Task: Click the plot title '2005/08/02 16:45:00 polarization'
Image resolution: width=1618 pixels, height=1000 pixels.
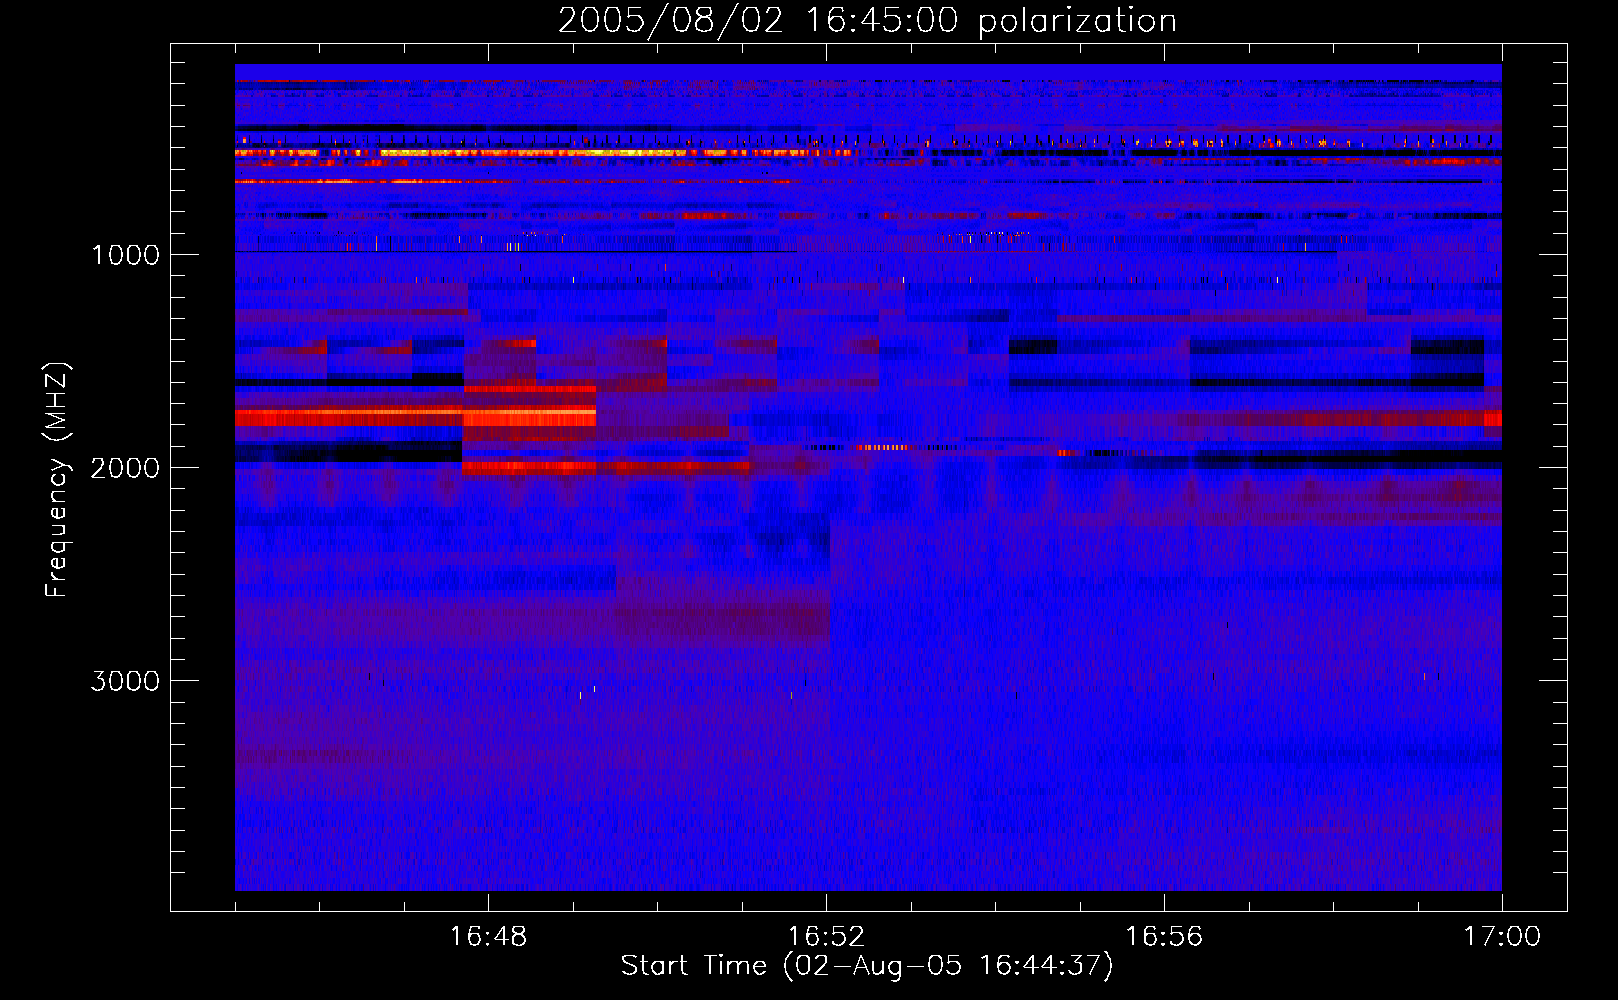Action: pyautogui.click(x=867, y=21)
